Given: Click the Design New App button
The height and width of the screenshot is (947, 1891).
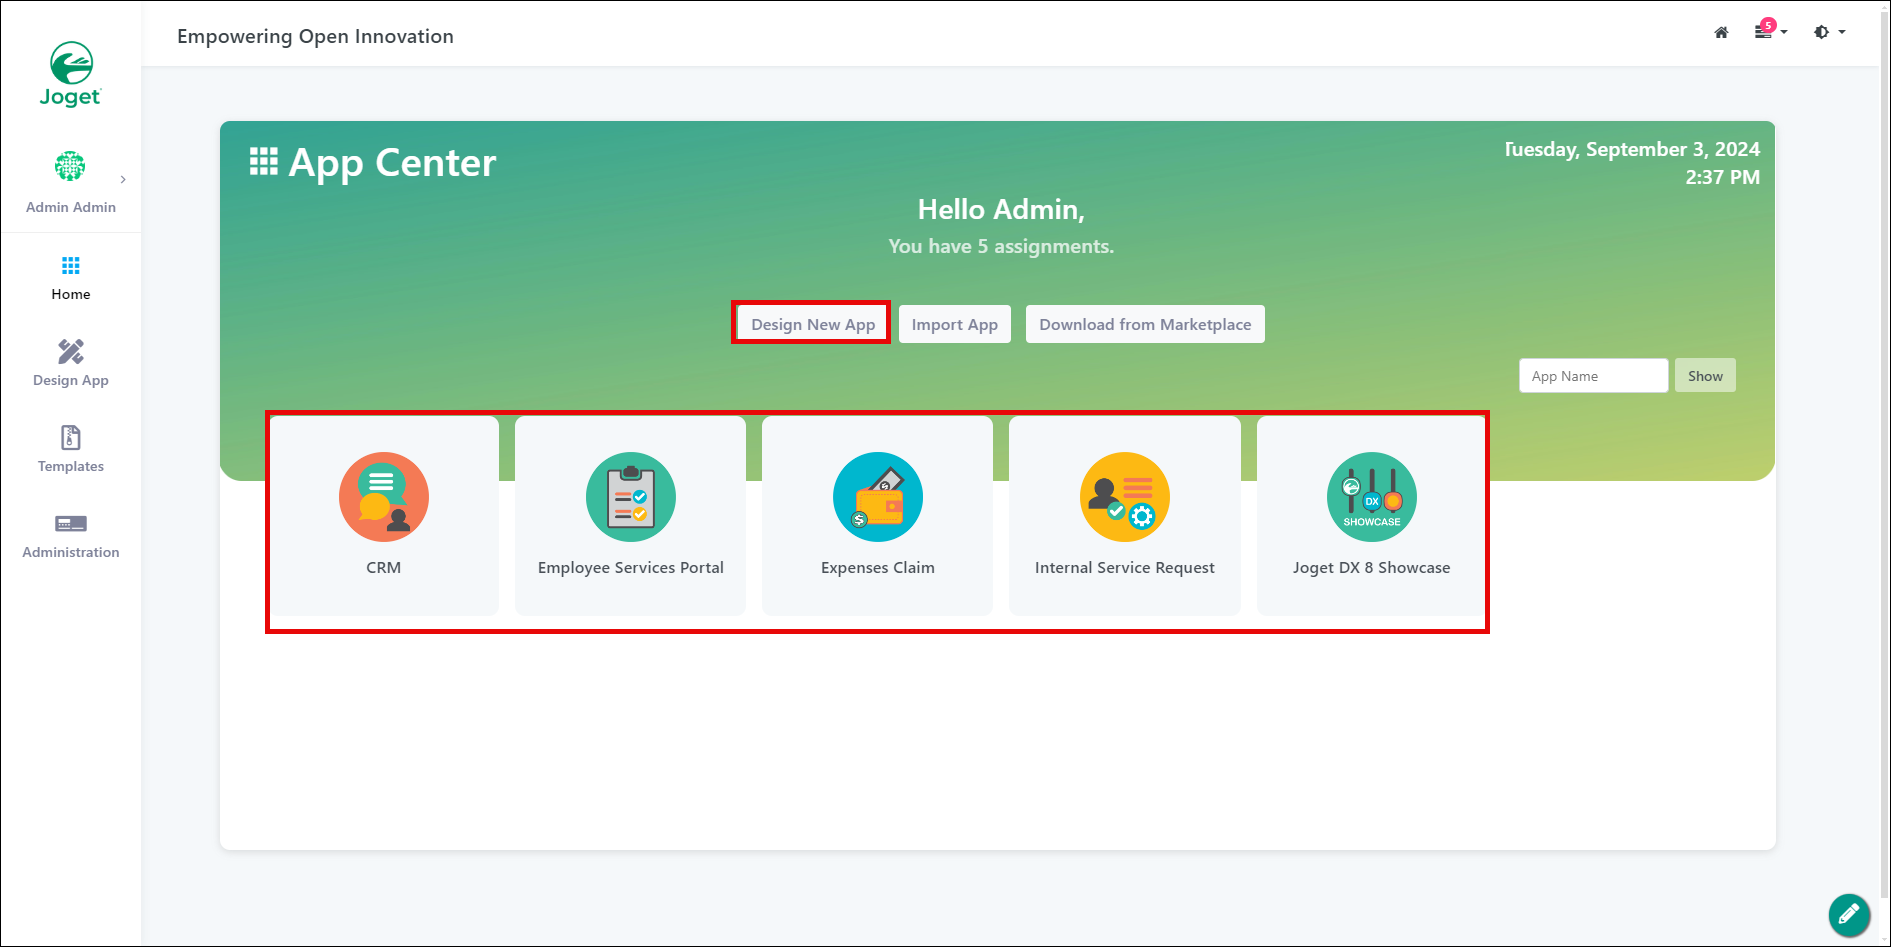Looking at the screenshot, I should point(813,324).
